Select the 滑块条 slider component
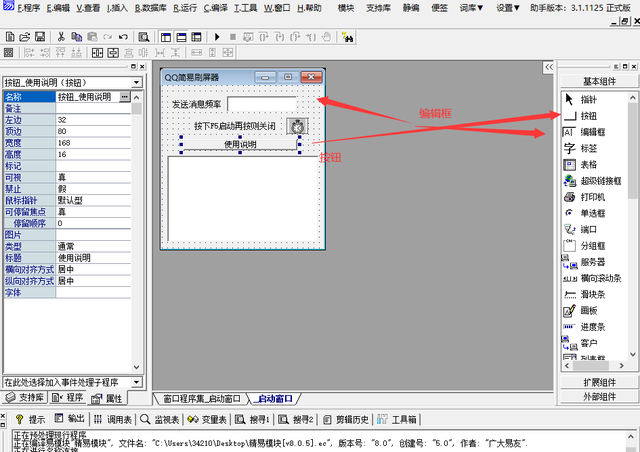640x452 pixels. (x=595, y=294)
